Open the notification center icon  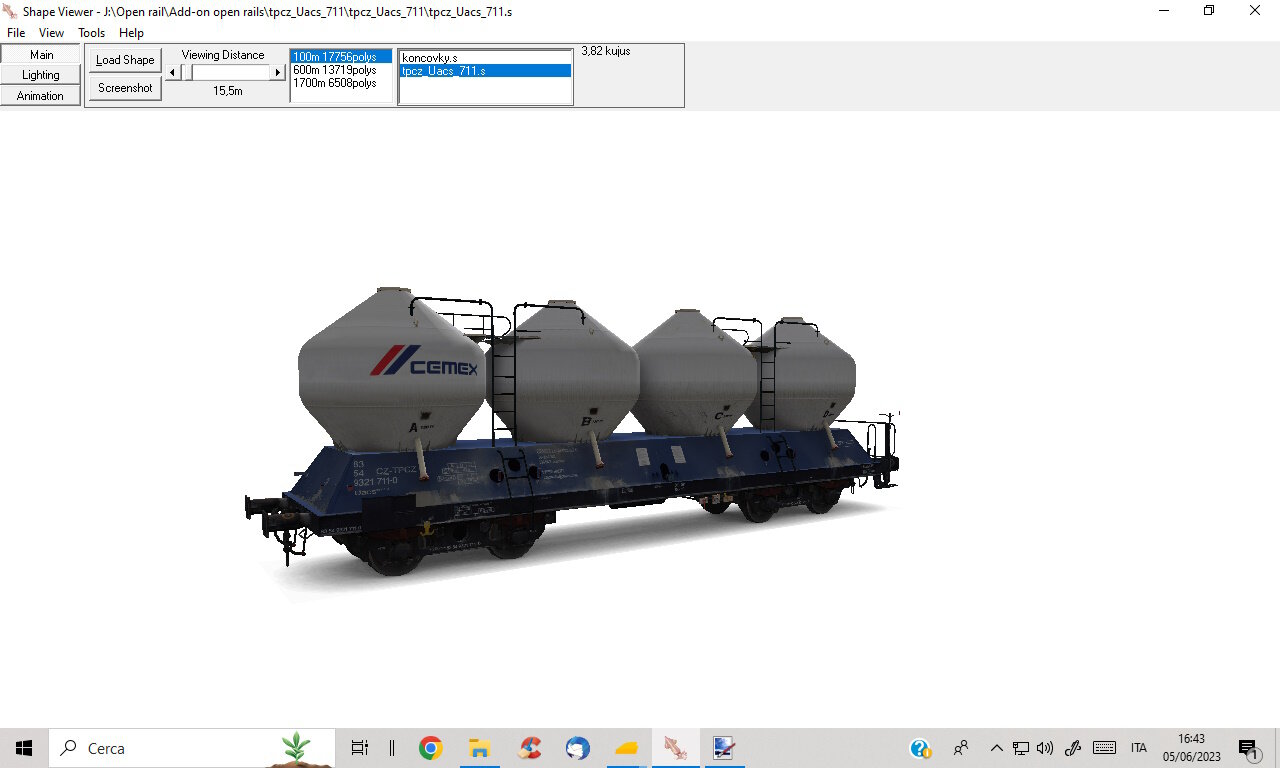point(1248,748)
